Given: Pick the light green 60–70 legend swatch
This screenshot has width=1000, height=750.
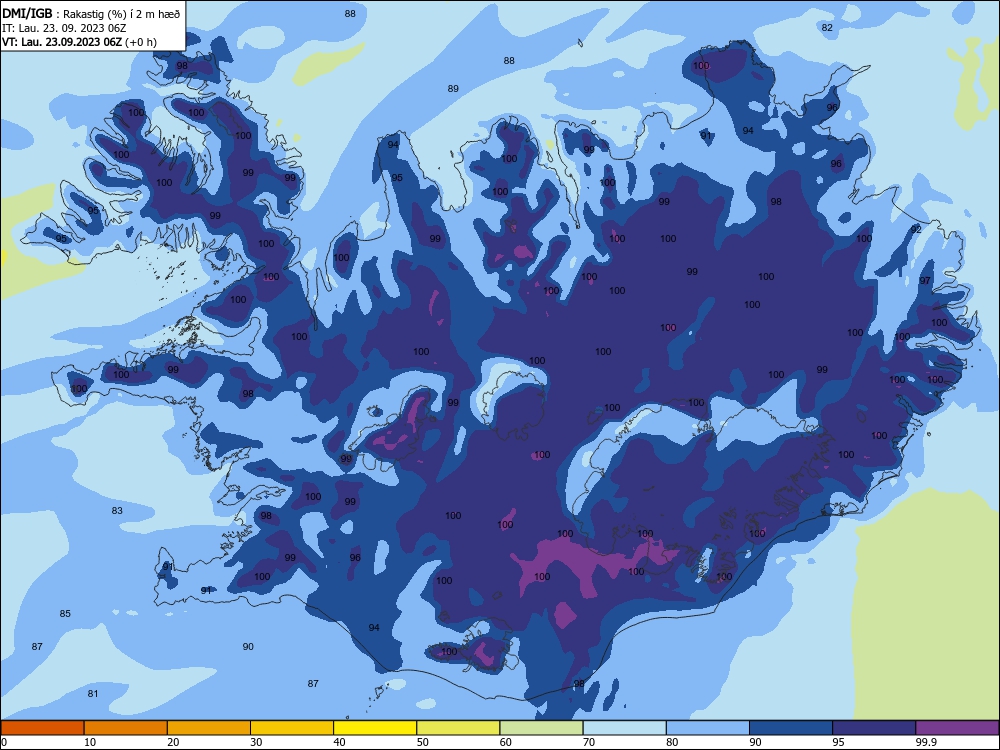Looking at the screenshot, I should [541, 728].
